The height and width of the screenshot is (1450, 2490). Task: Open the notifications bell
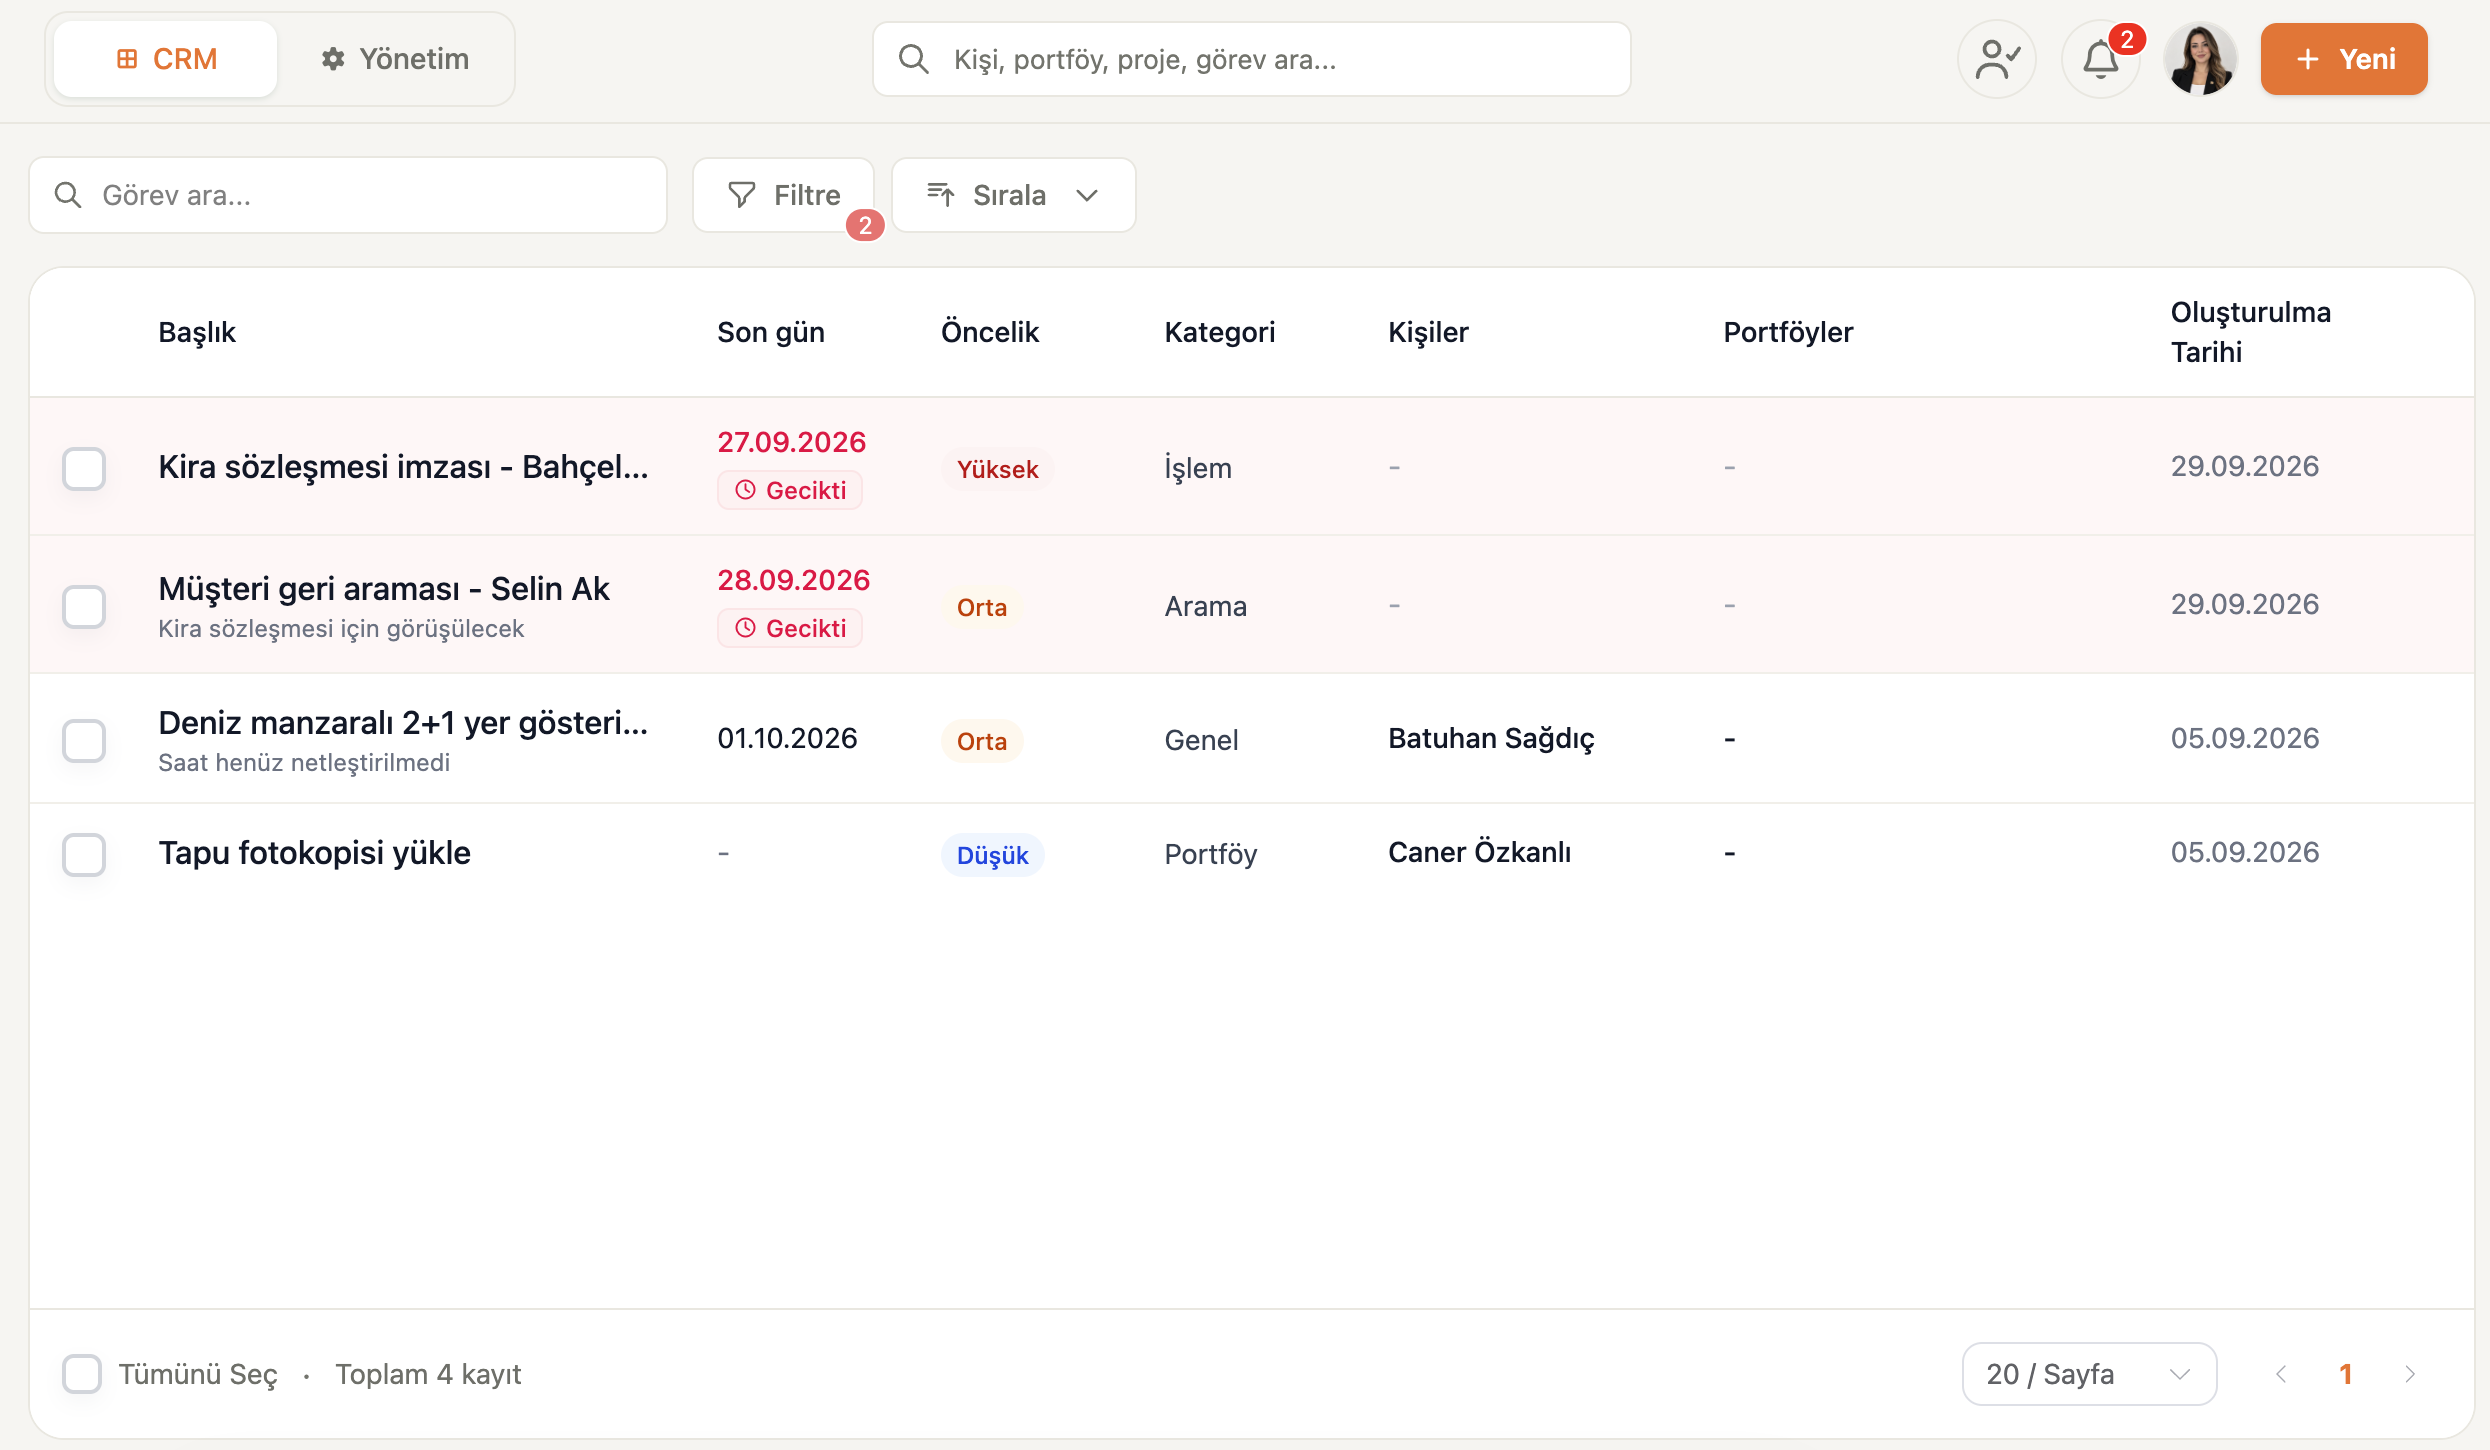(x=2101, y=59)
